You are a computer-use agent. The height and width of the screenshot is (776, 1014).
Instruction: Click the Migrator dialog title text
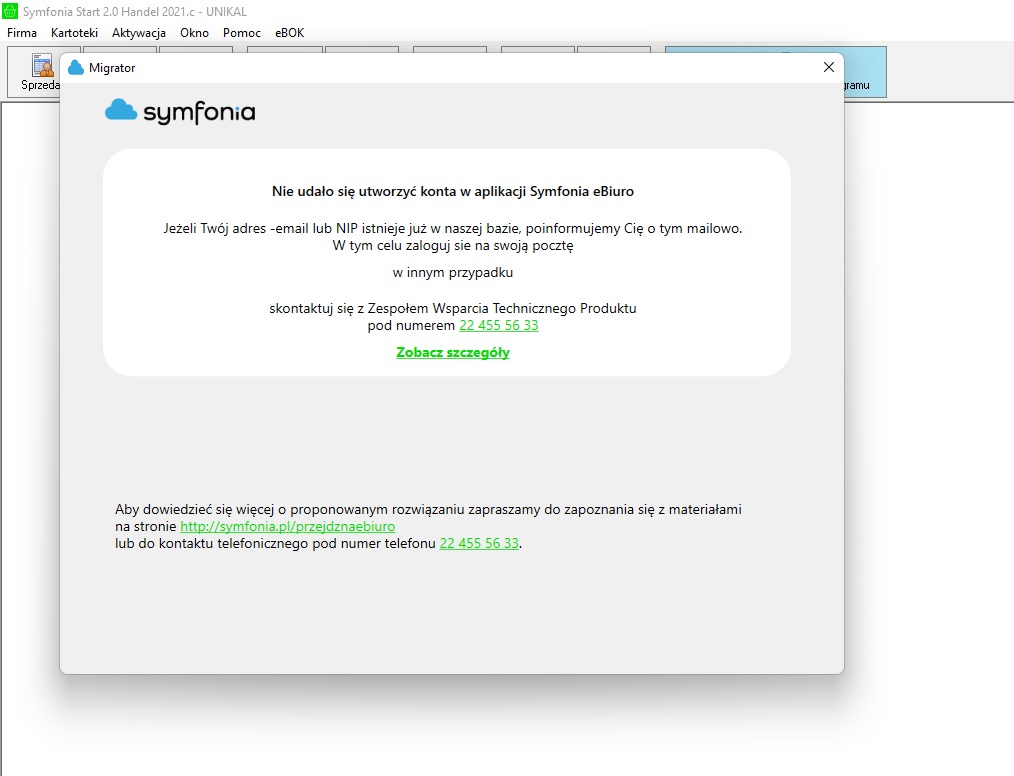[x=112, y=68]
